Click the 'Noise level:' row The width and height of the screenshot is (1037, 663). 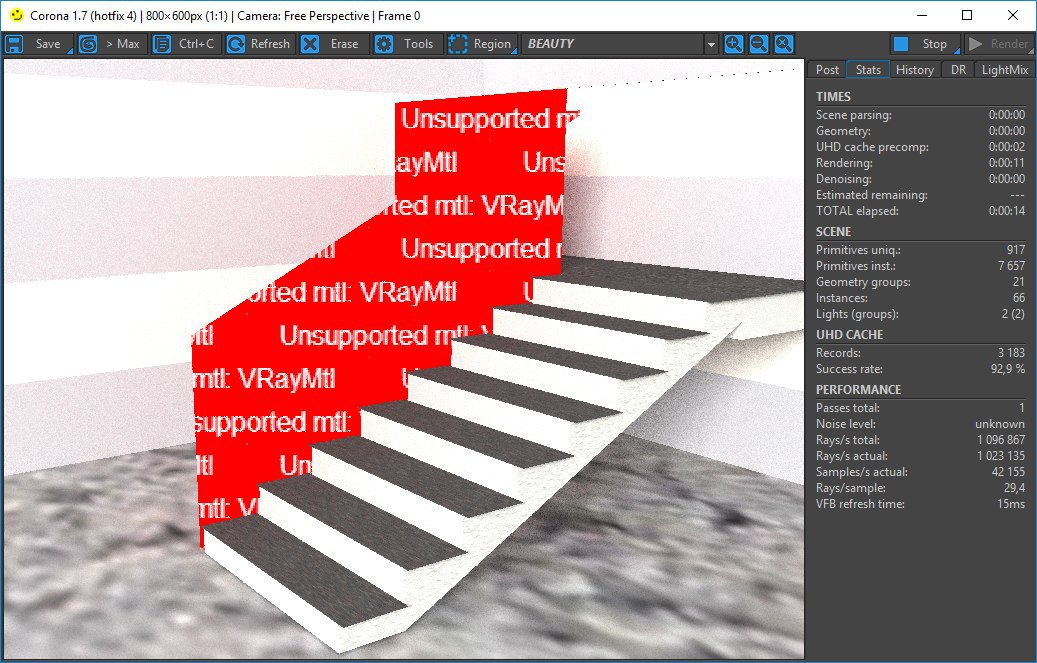(x=920, y=424)
